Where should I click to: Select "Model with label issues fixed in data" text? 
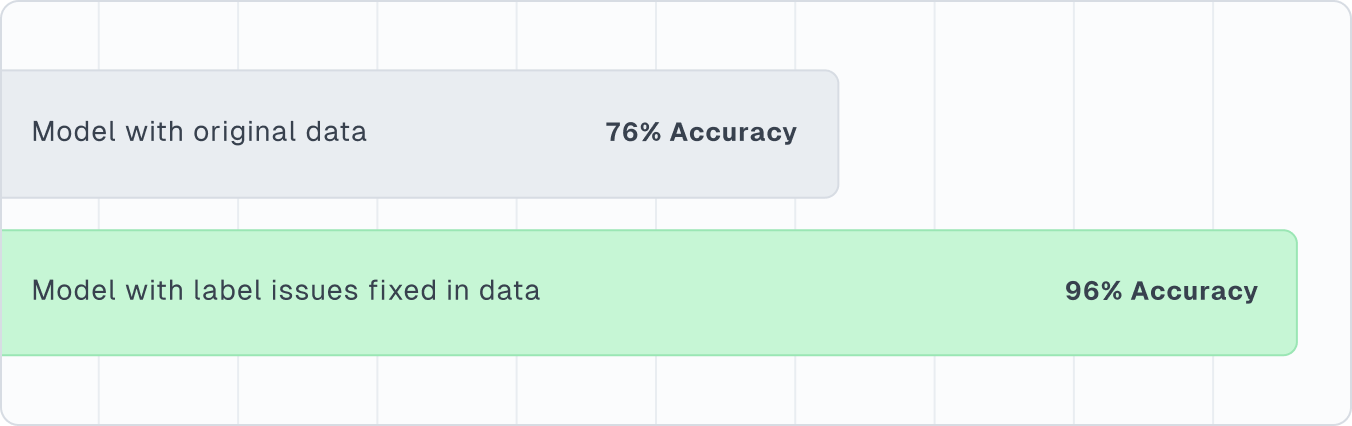pyautogui.click(x=286, y=291)
